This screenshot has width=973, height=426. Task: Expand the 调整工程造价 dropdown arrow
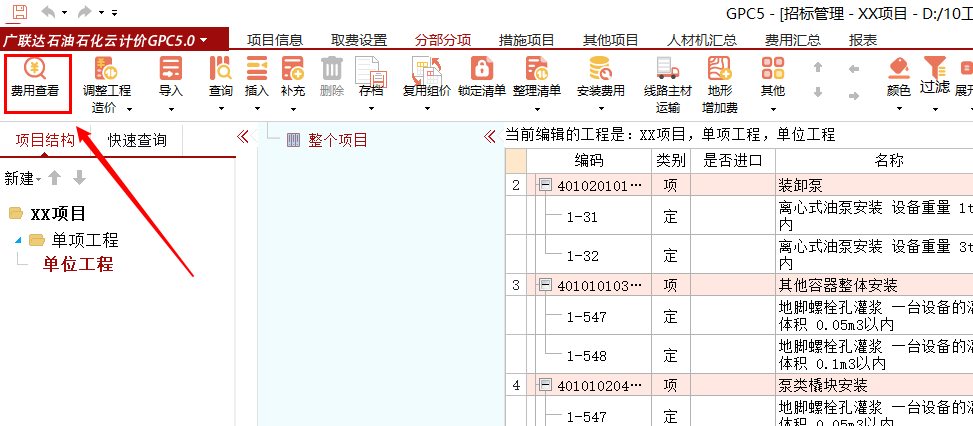[x=130, y=109]
